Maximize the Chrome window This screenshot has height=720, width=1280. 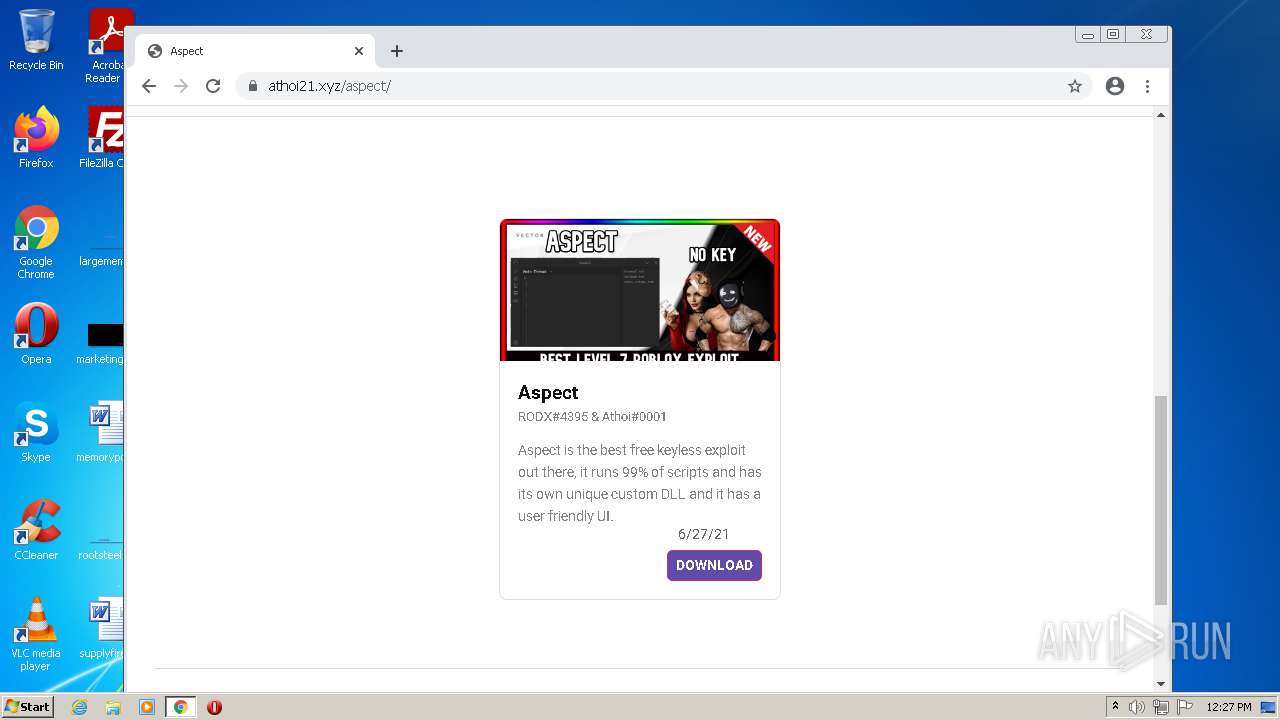1113,34
